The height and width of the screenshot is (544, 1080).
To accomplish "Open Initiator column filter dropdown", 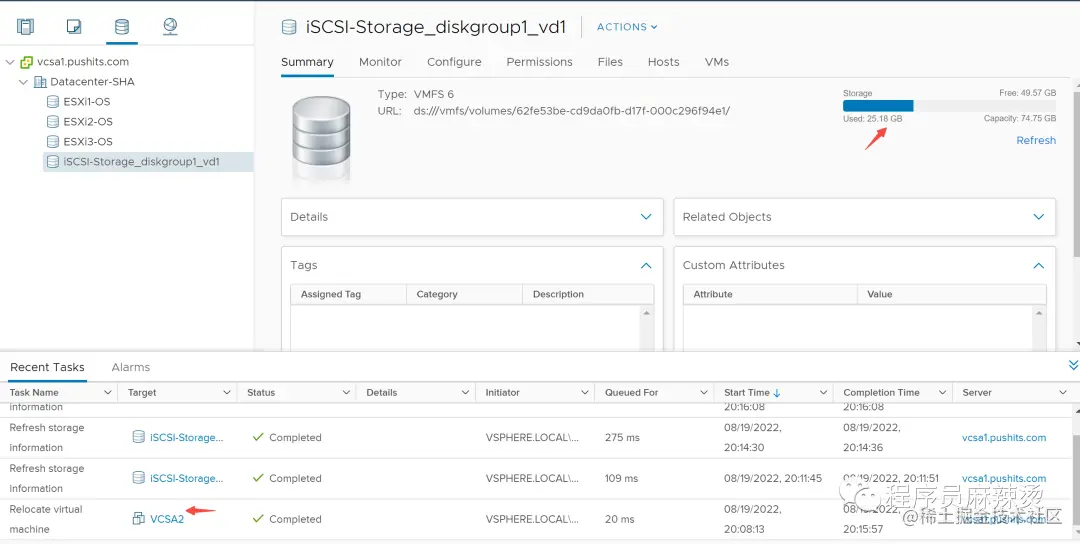I will [584, 393].
